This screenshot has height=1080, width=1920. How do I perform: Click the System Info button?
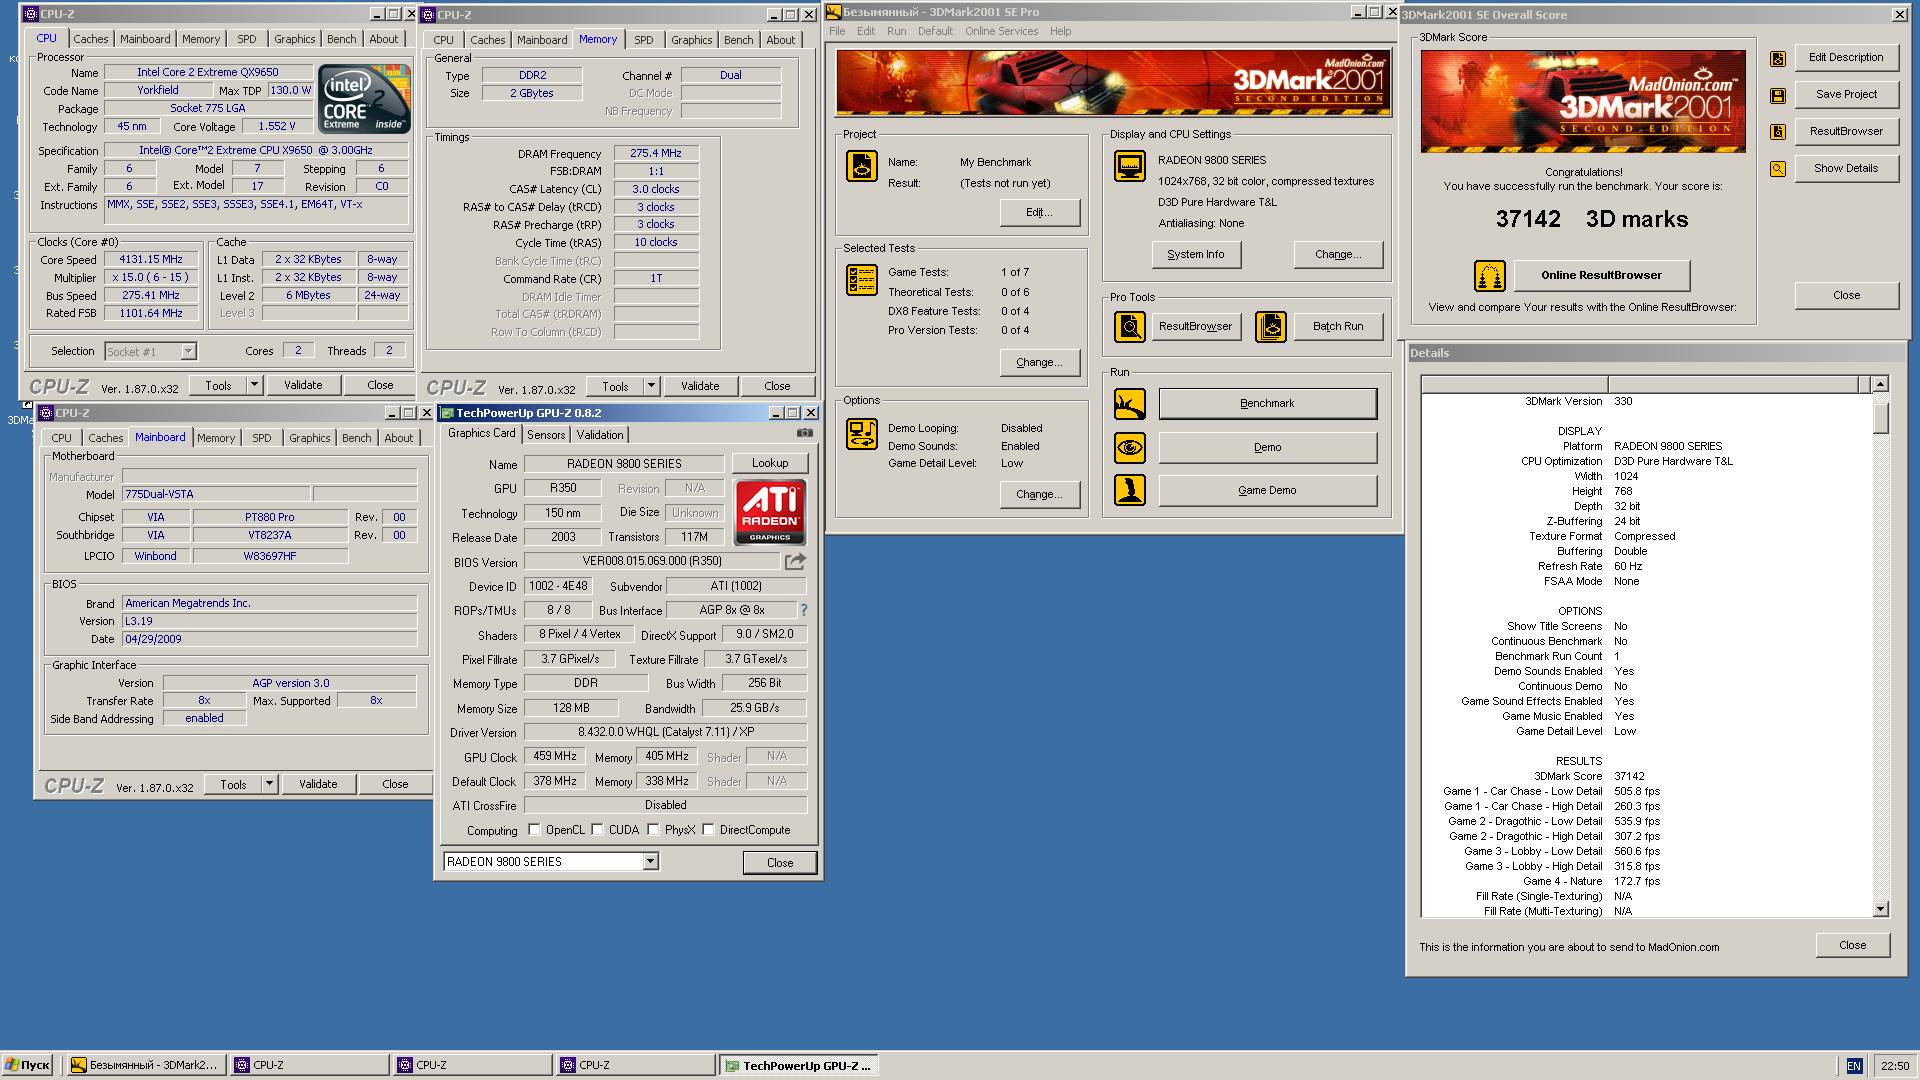click(x=1196, y=254)
